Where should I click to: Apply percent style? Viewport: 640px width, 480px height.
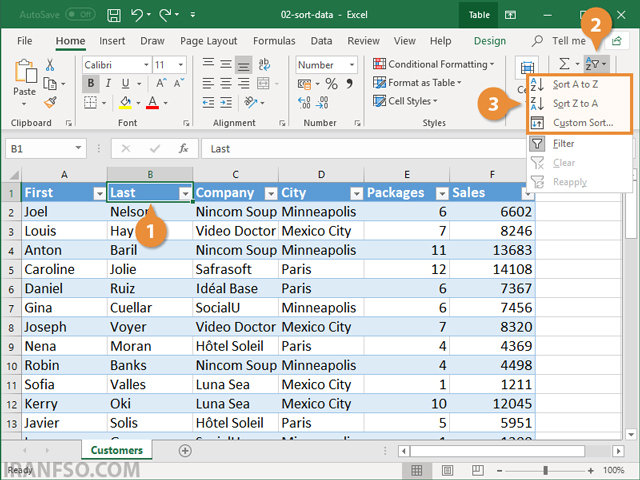tap(331, 84)
